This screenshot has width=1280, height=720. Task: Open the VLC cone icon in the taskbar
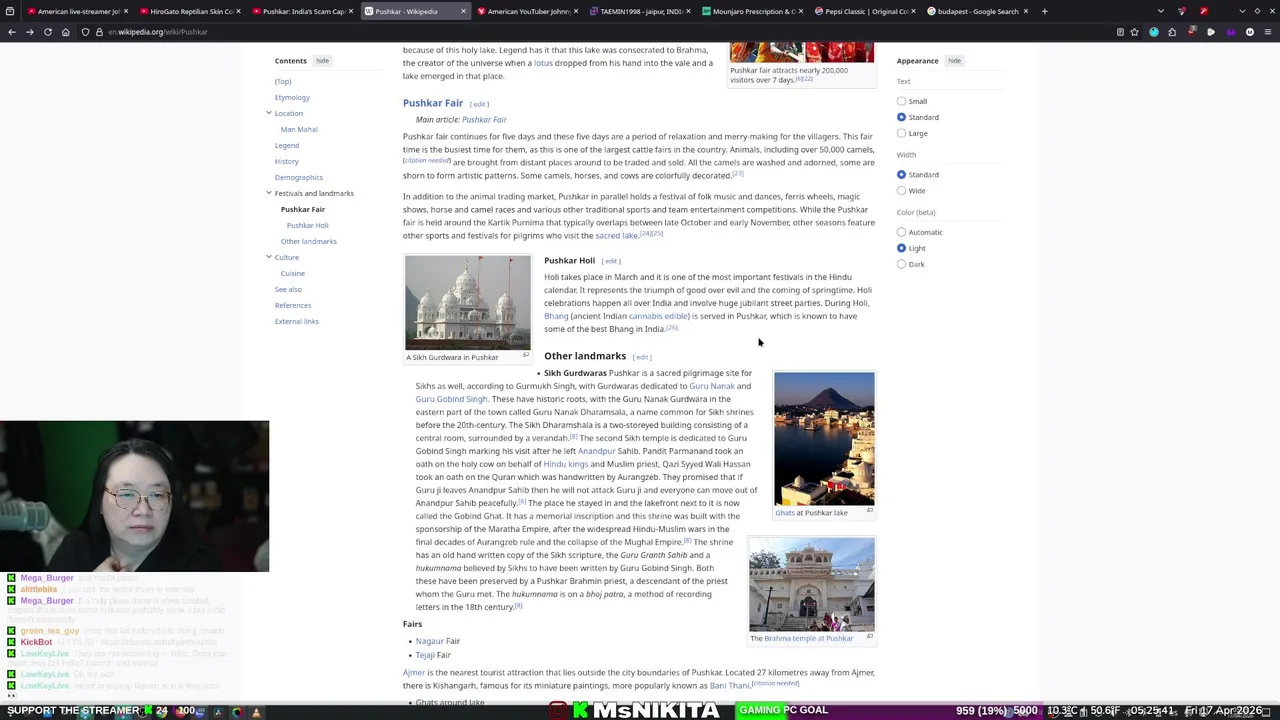click(256, 712)
